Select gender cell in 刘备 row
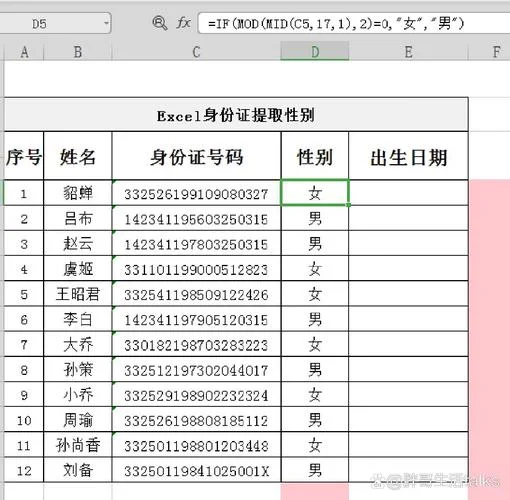 (x=315, y=470)
